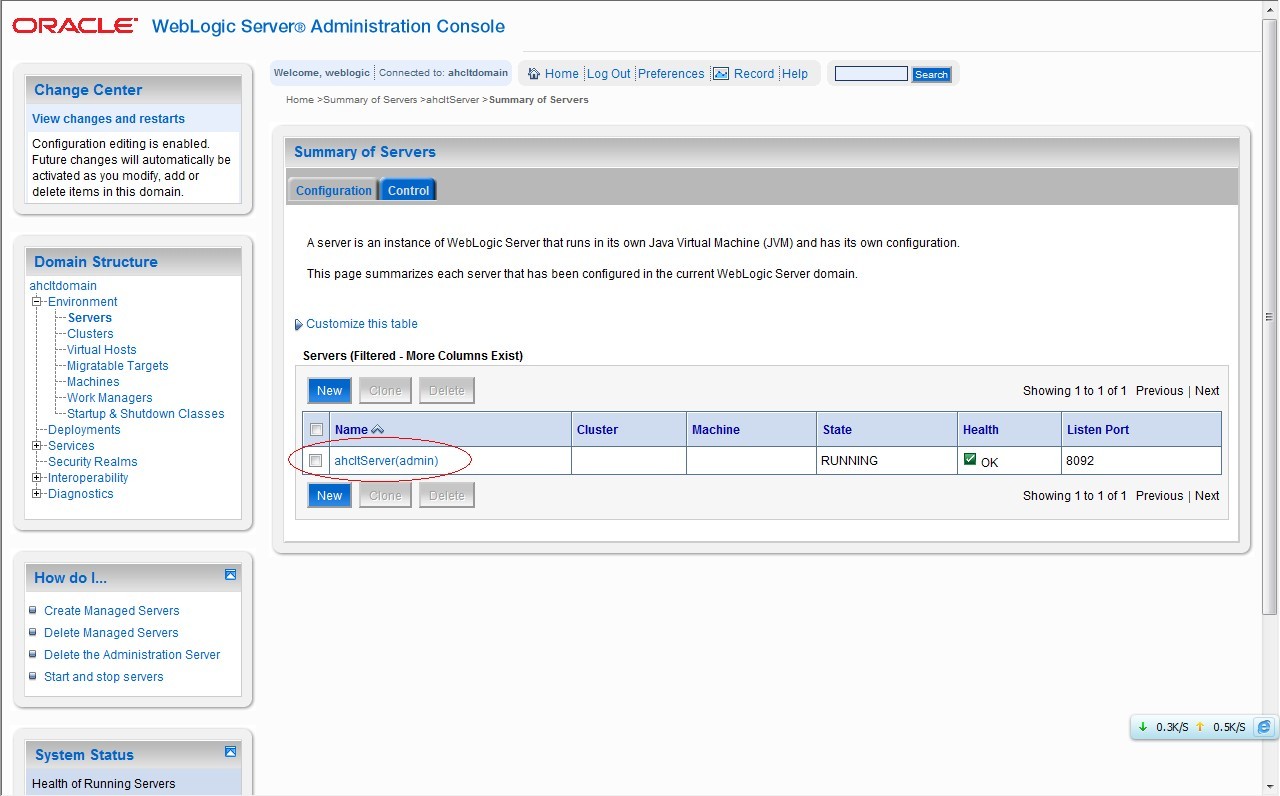This screenshot has width=1280, height=796.
Task: Select Security Realms in Domain Structure
Action: tap(93, 462)
